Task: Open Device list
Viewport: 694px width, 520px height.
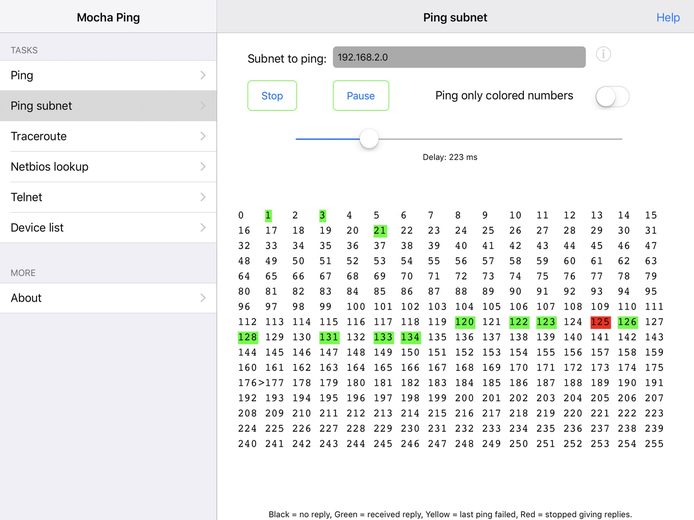Action: (x=108, y=227)
